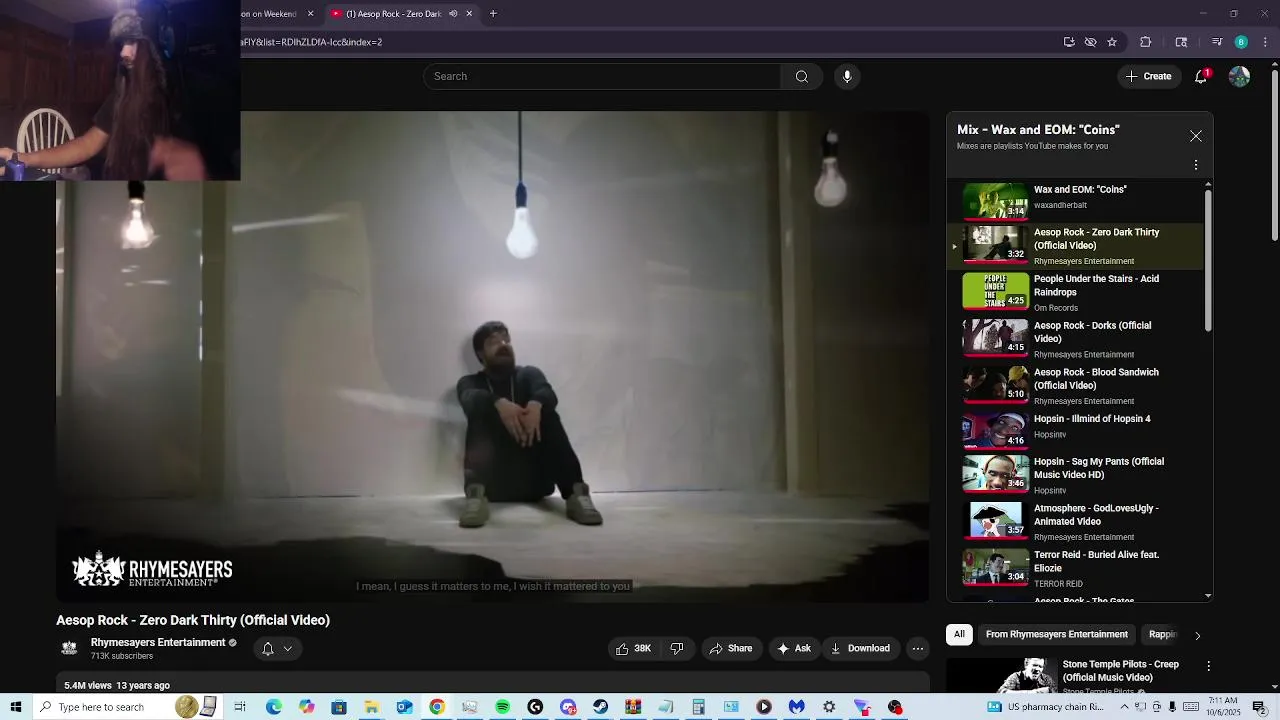This screenshot has height=720, width=1280.
Task: Toggle the subscription notification bell
Action: [277, 649]
